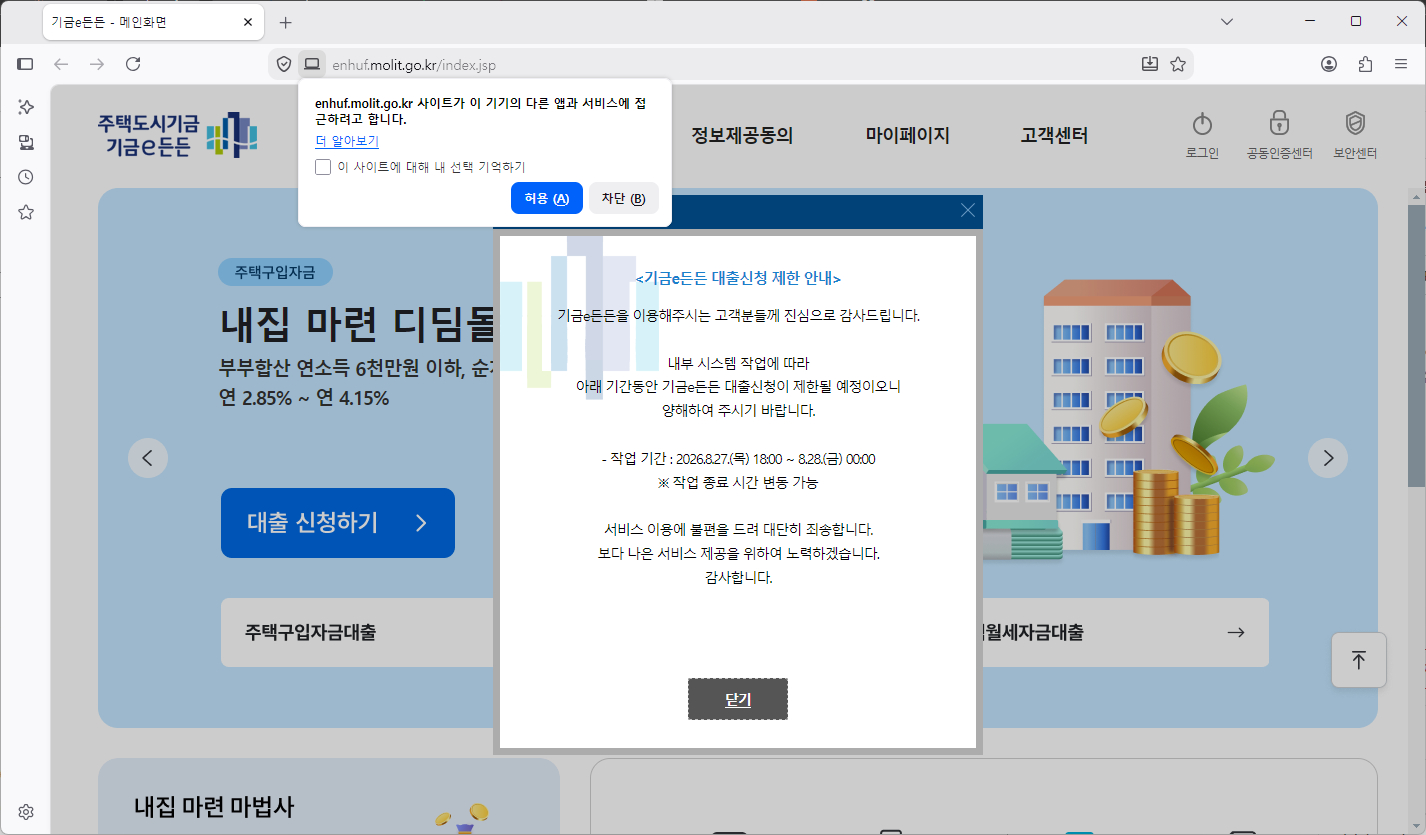This screenshot has height=835, width=1426.
Task: Click the 허용 (A) button
Action: tap(547, 198)
